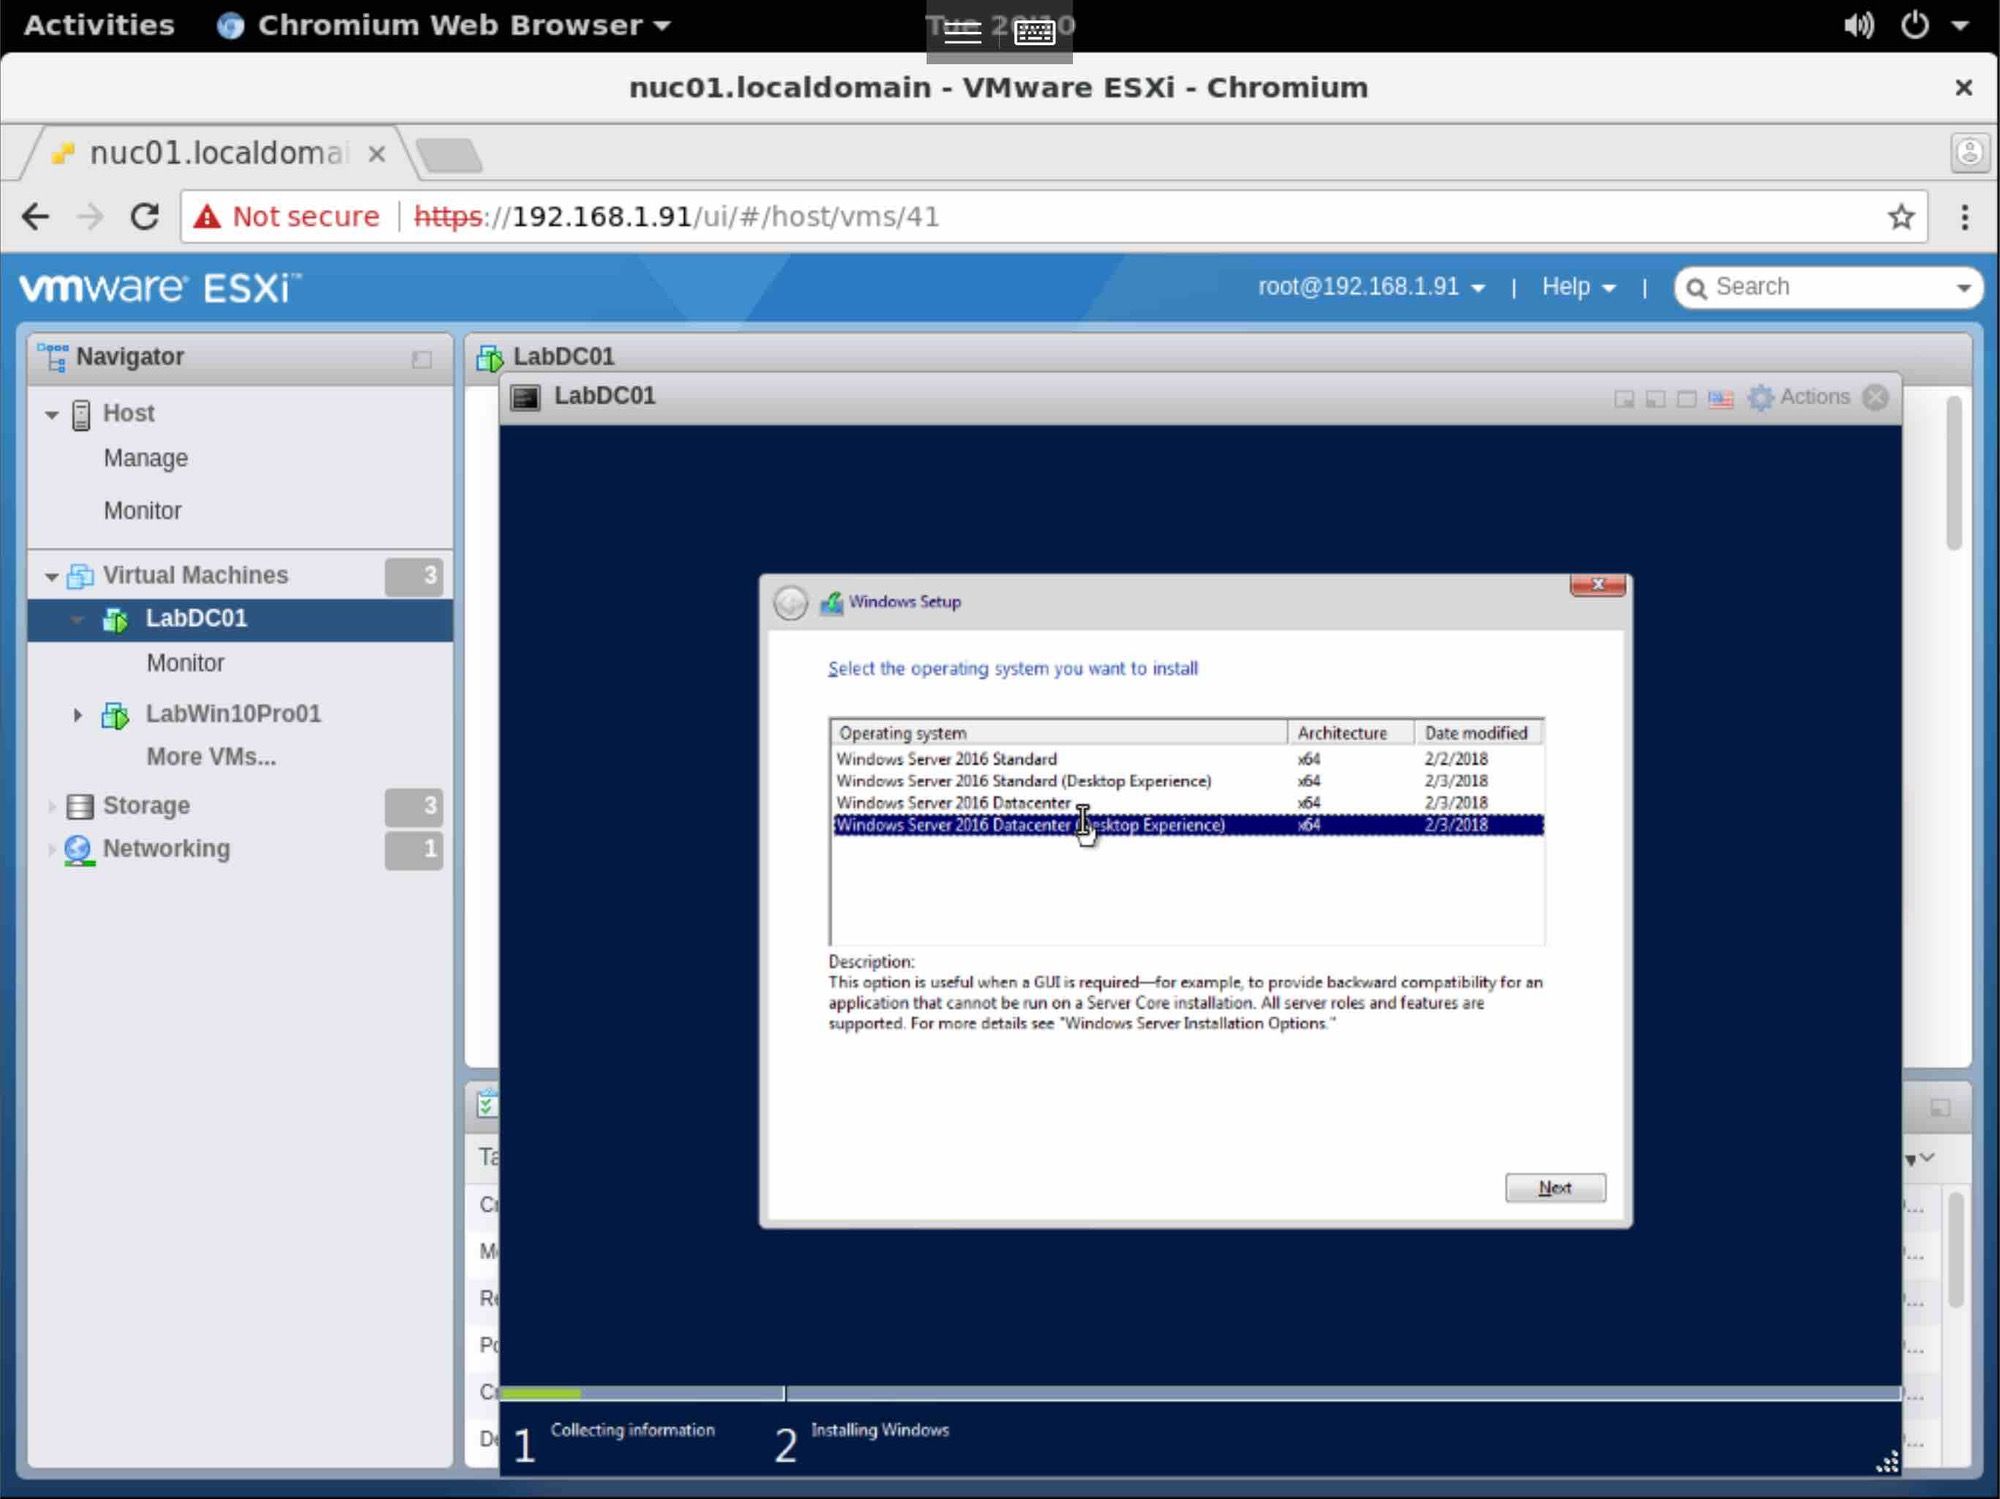Click the Next button in Windows Setup

(1555, 1188)
